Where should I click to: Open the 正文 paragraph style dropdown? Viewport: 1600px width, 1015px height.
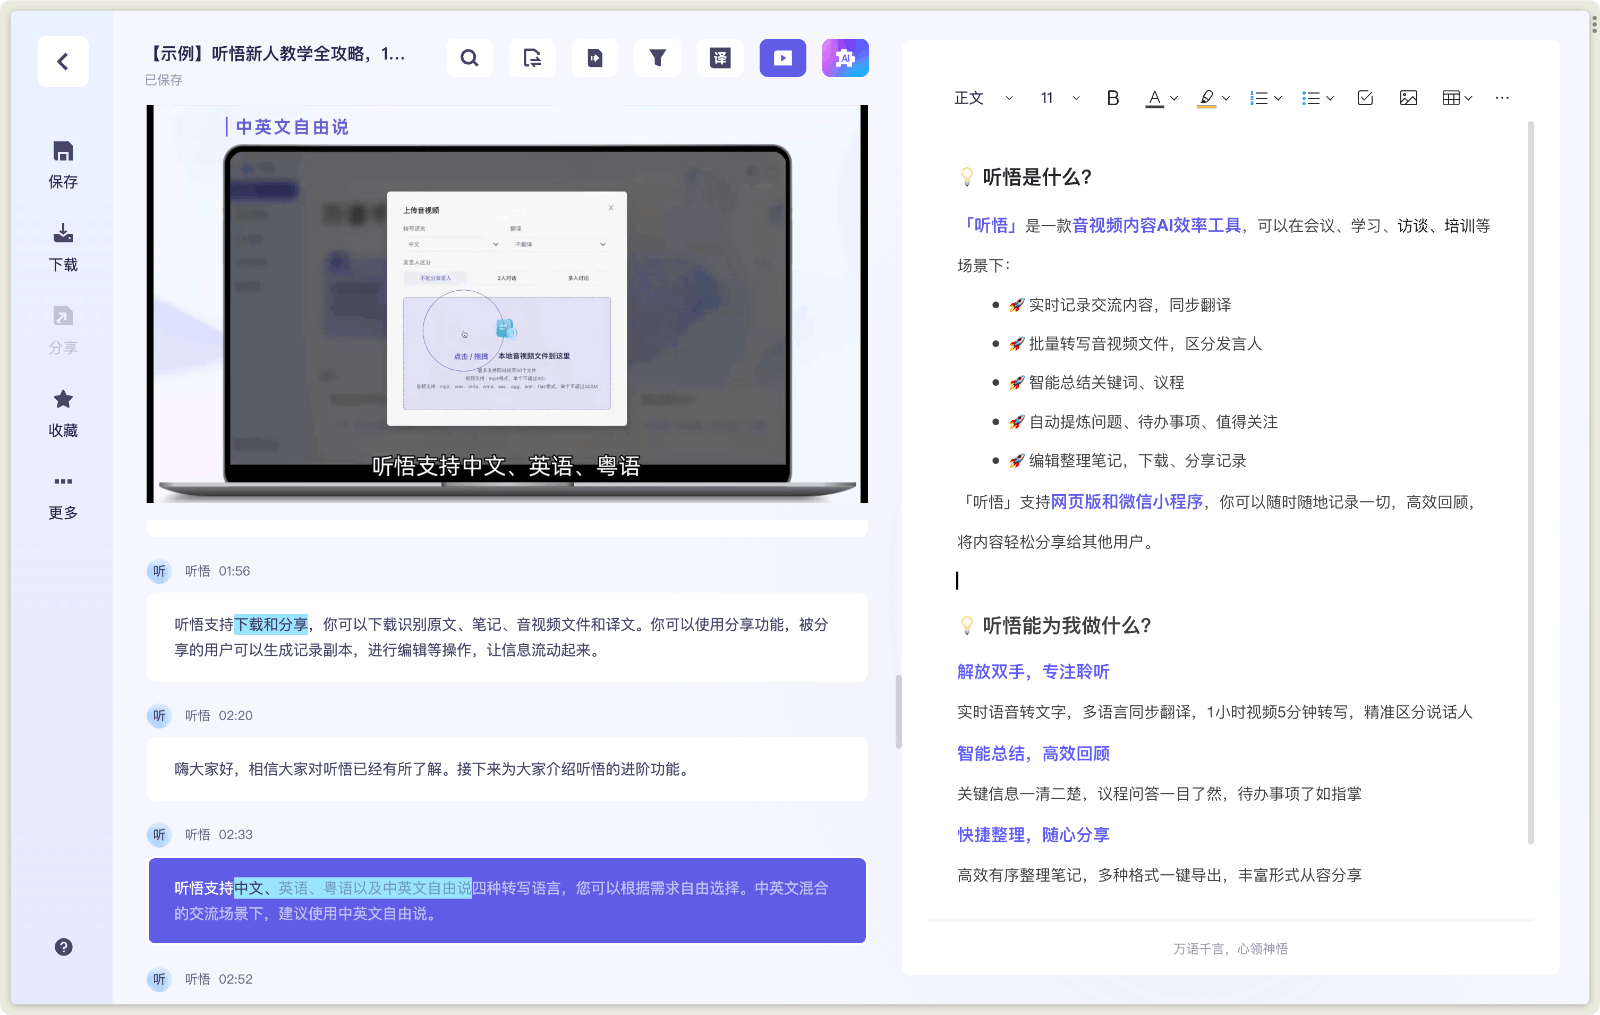tap(984, 98)
